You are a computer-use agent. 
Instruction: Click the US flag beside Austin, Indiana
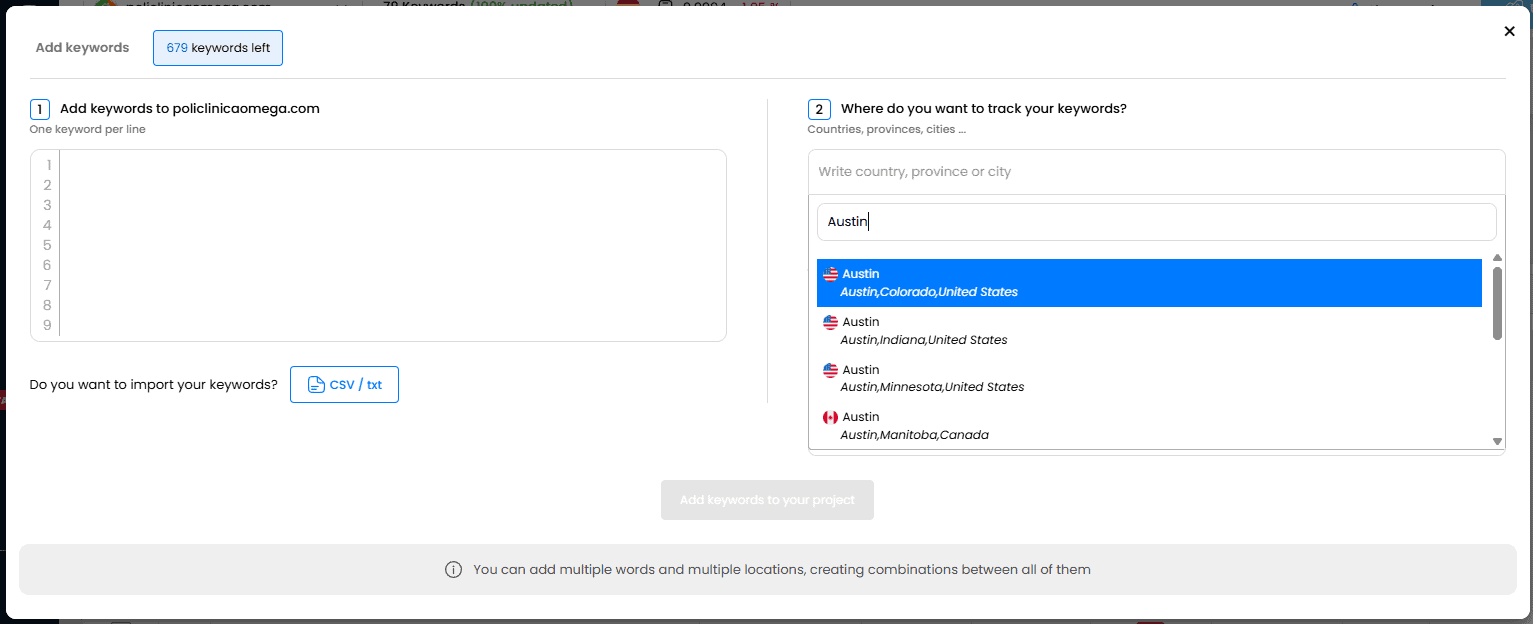pos(830,322)
